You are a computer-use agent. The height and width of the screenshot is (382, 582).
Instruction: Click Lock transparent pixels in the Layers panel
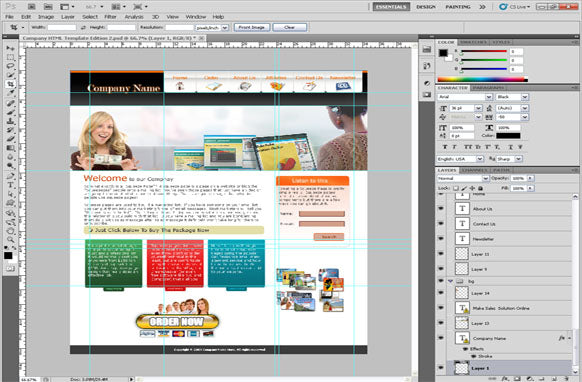click(456, 189)
